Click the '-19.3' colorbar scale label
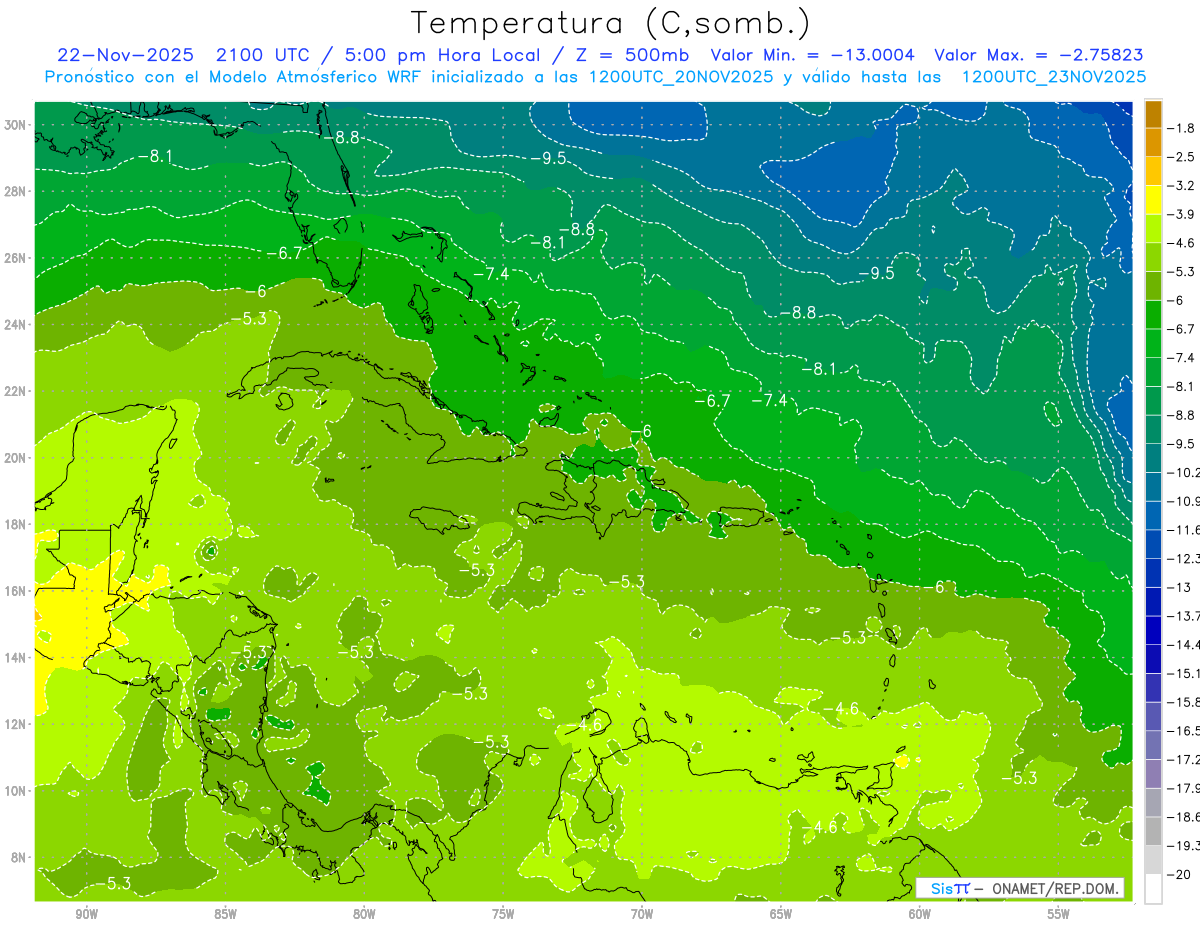 pos(1184,845)
